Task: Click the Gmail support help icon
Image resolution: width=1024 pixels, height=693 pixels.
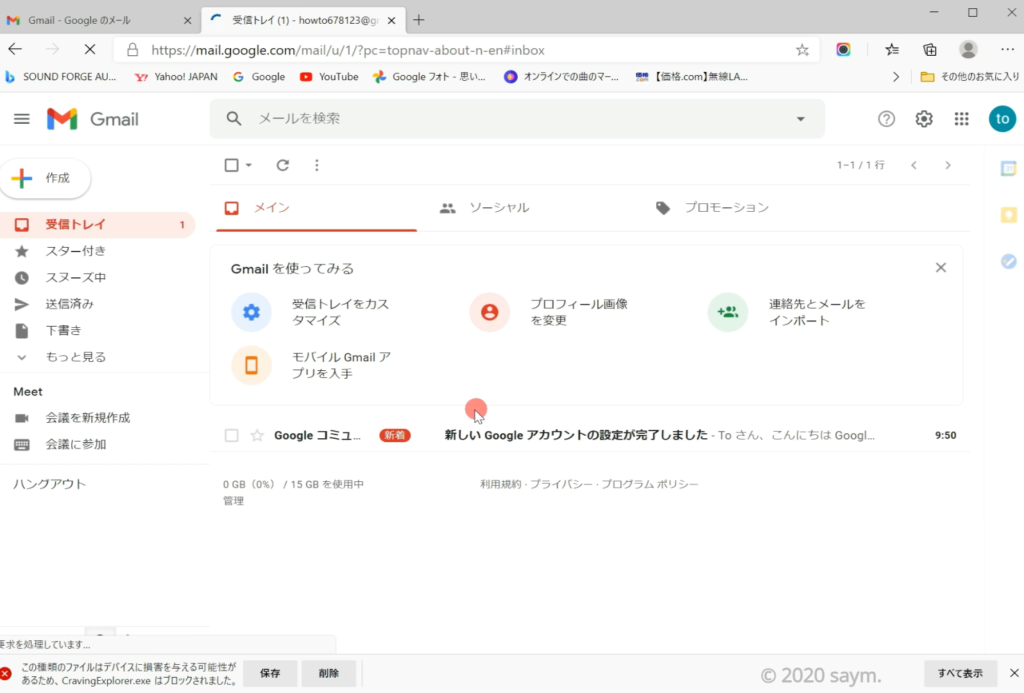Action: 886,119
